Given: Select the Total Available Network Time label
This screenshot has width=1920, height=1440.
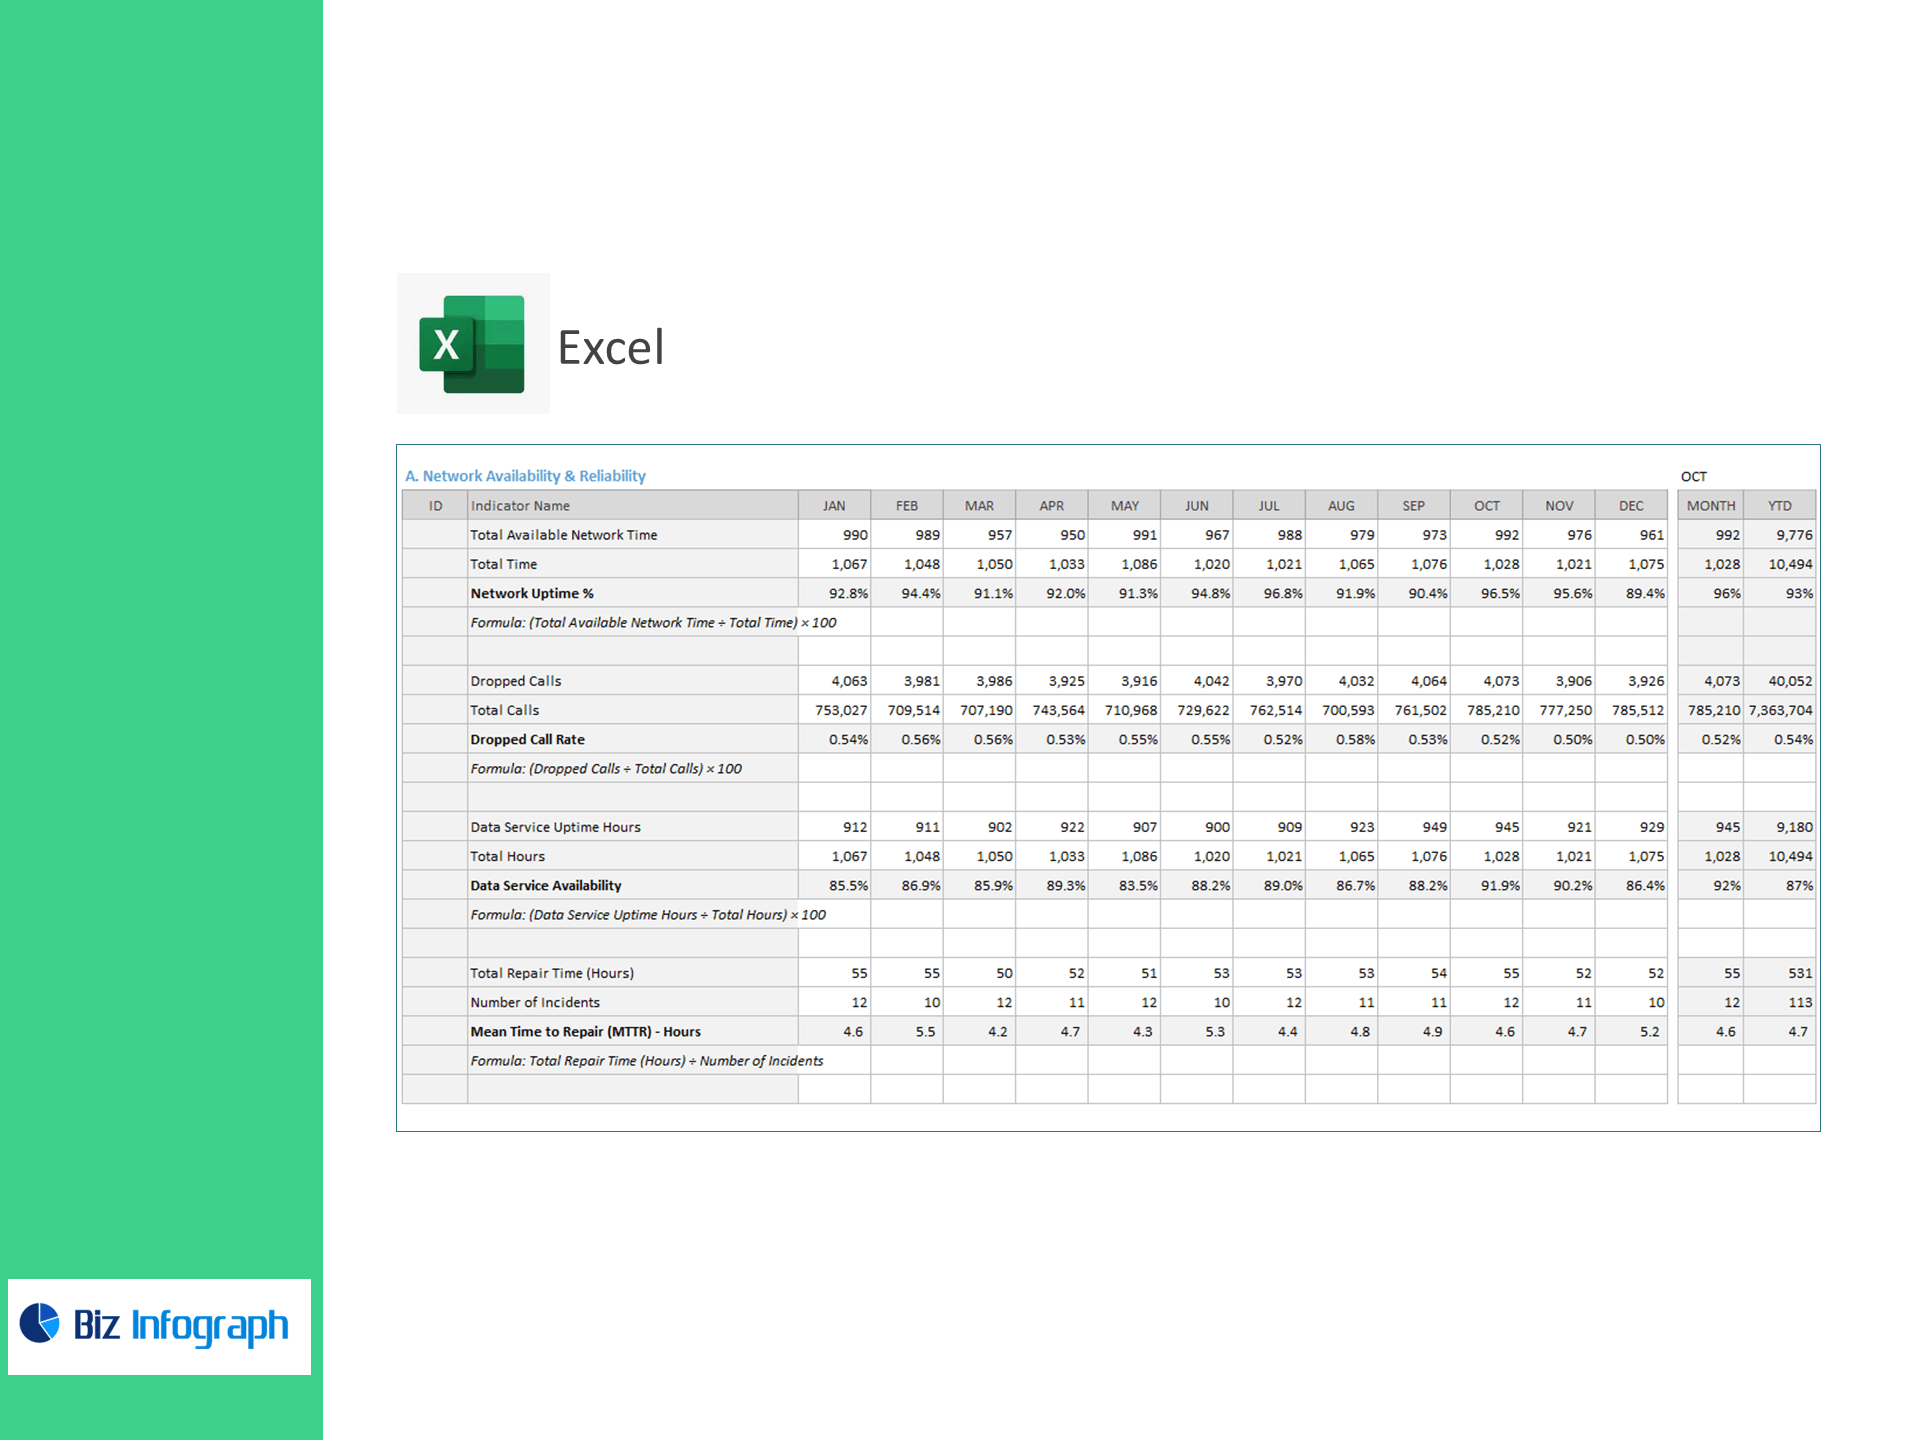Looking at the screenshot, I should [564, 535].
